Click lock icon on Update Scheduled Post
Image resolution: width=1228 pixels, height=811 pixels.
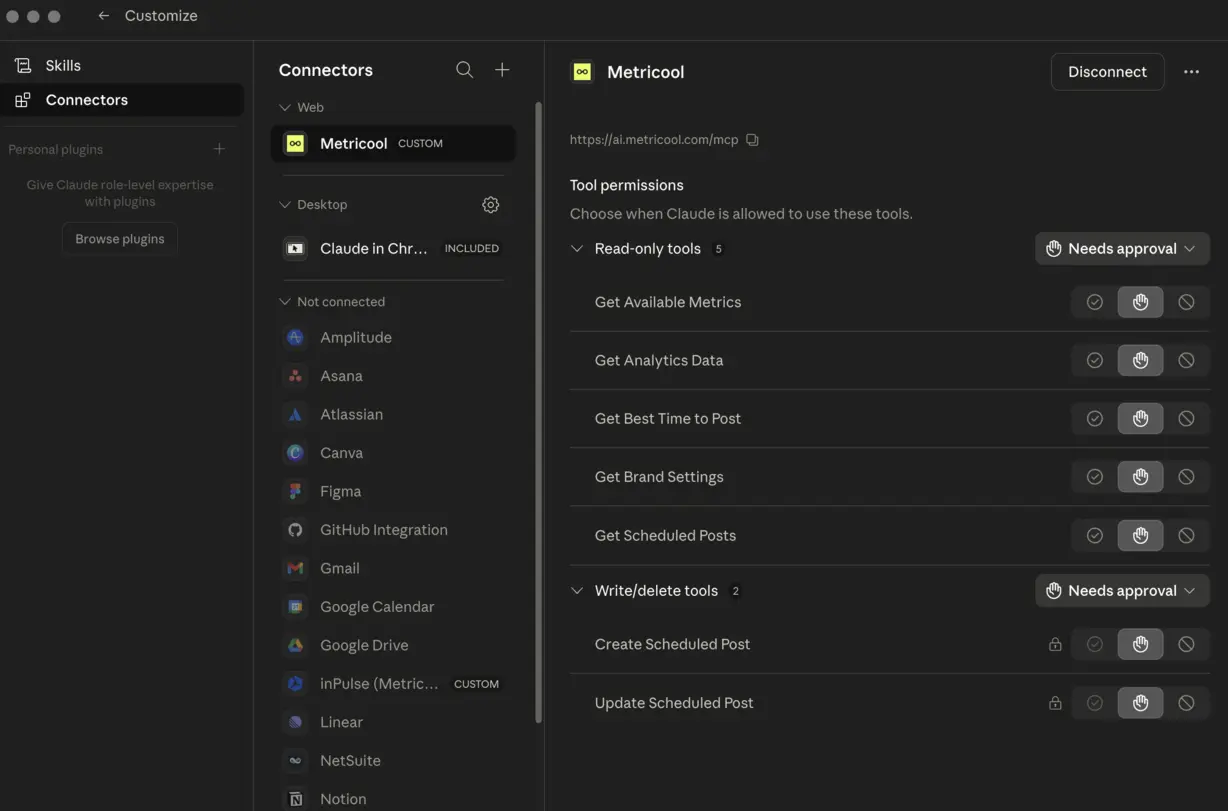1055,703
